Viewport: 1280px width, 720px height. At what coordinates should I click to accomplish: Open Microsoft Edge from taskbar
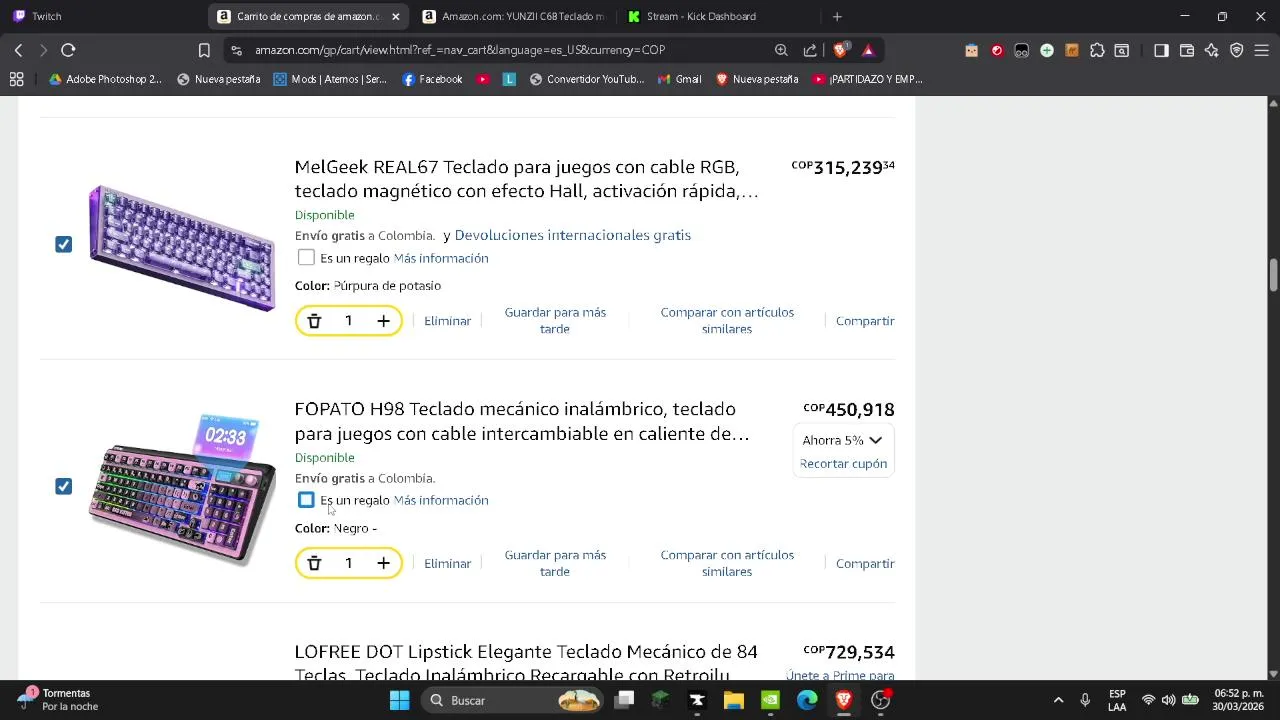[x=807, y=700]
